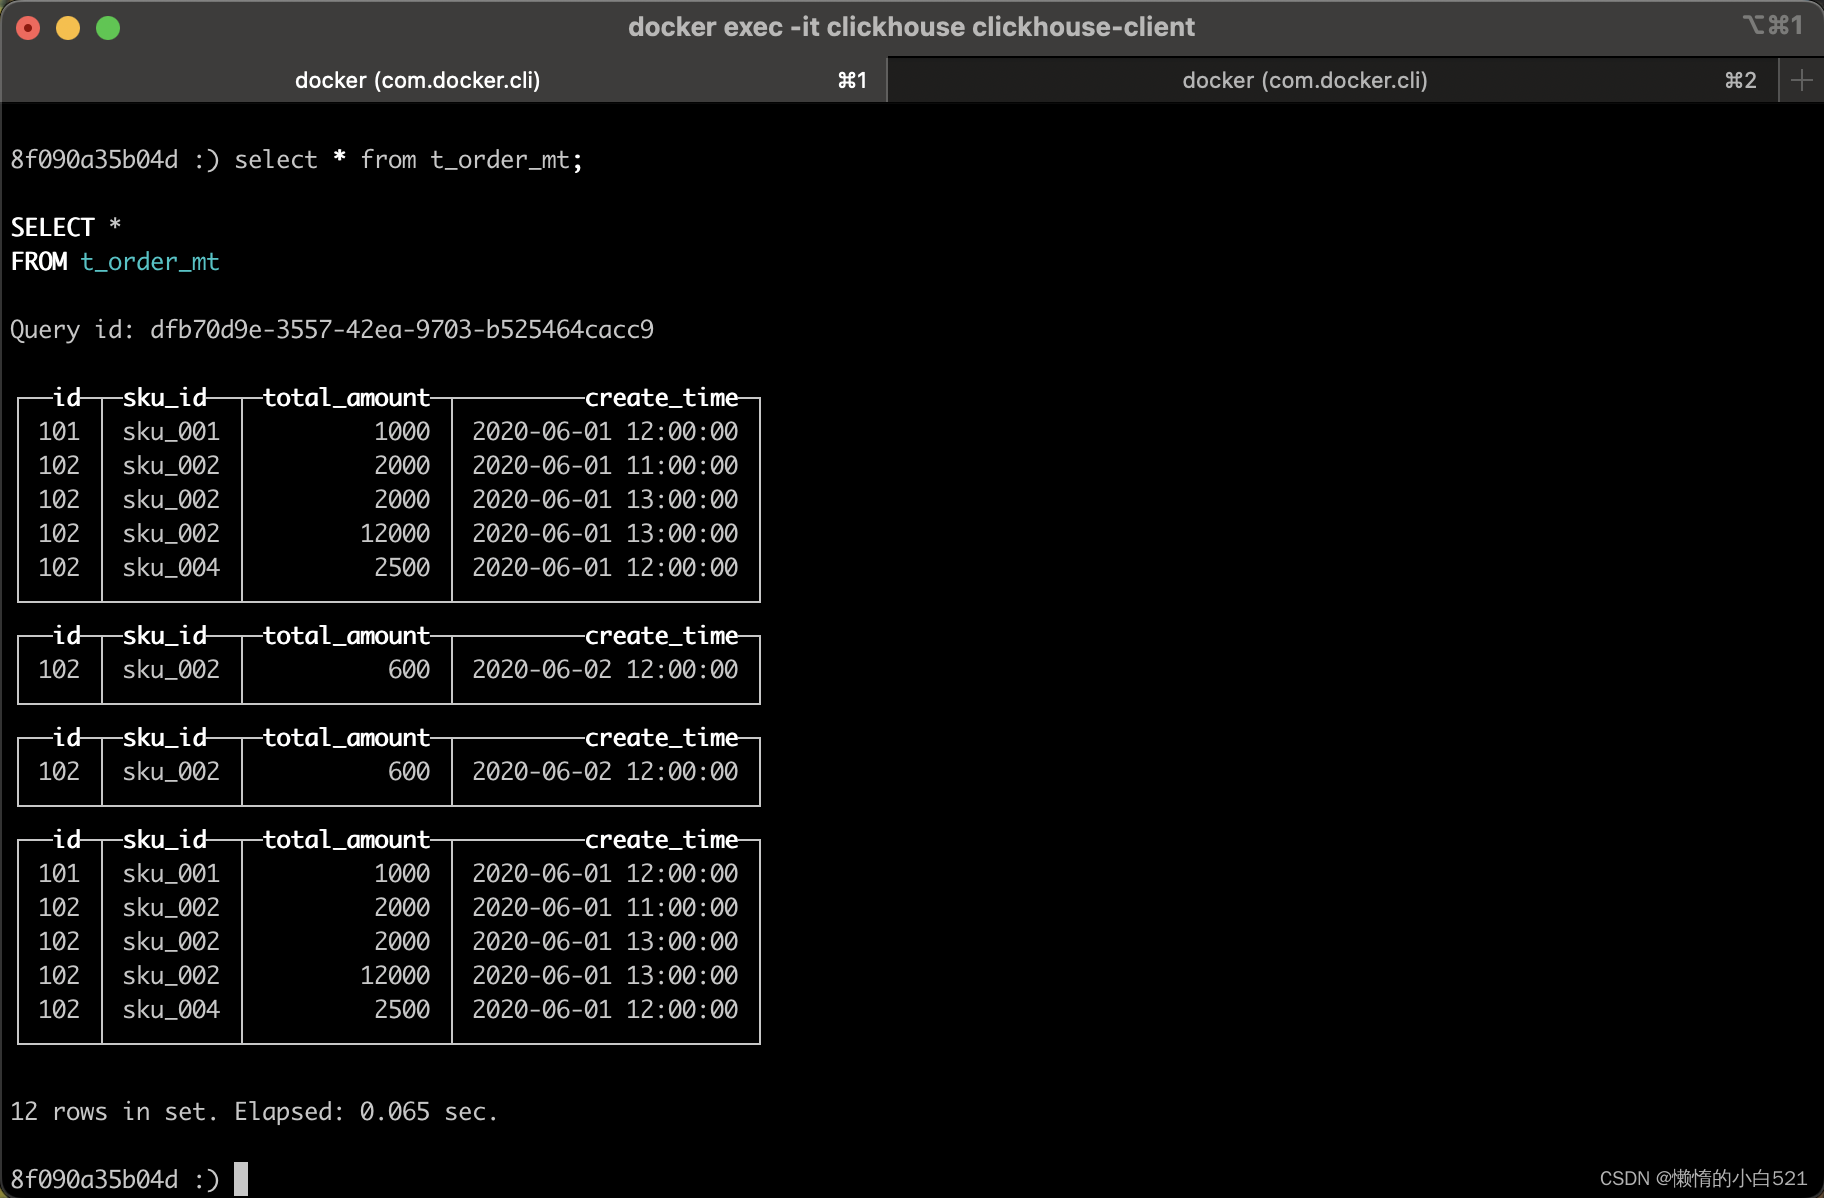
Task: Click 'create_time' header of the first result block
Action: click(x=661, y=398)
